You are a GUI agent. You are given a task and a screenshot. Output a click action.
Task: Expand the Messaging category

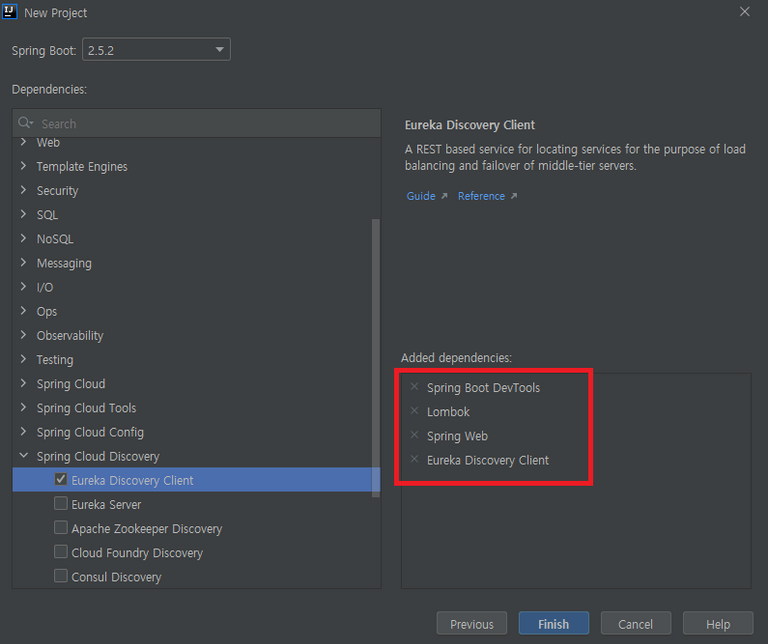pos(23,262)
